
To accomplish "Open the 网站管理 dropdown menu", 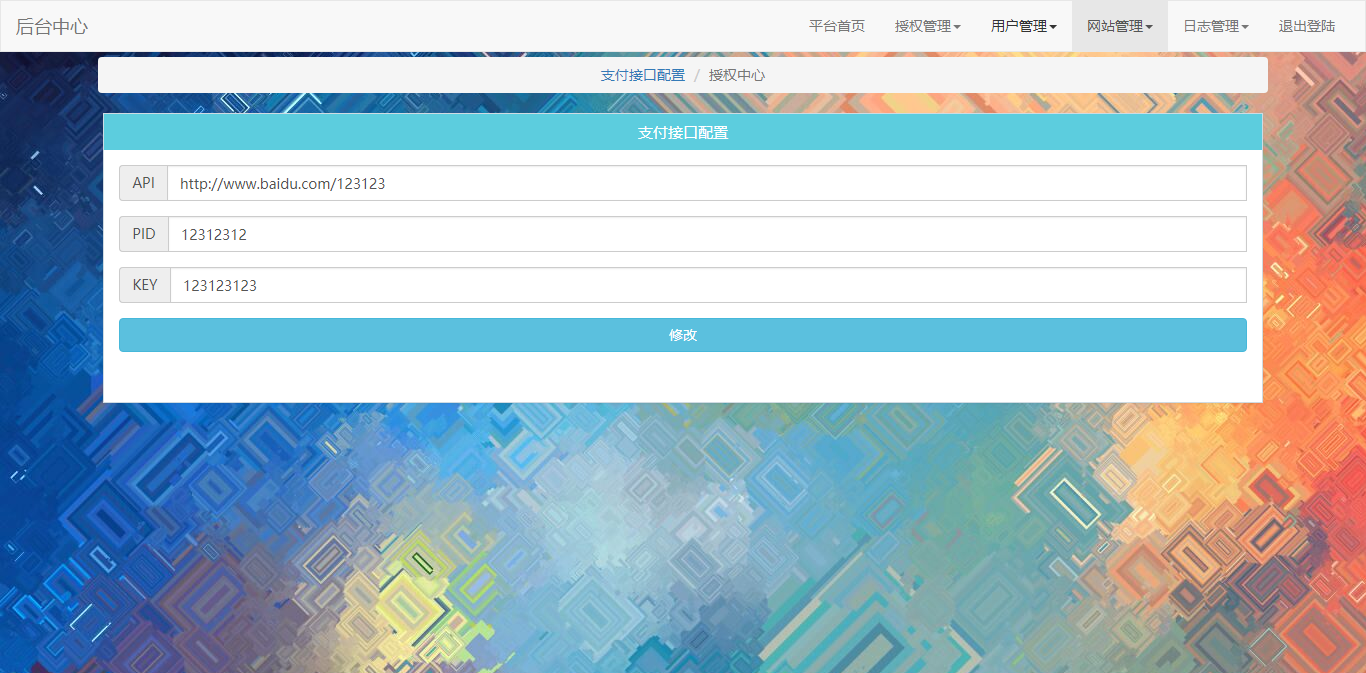I will 1119,26.
